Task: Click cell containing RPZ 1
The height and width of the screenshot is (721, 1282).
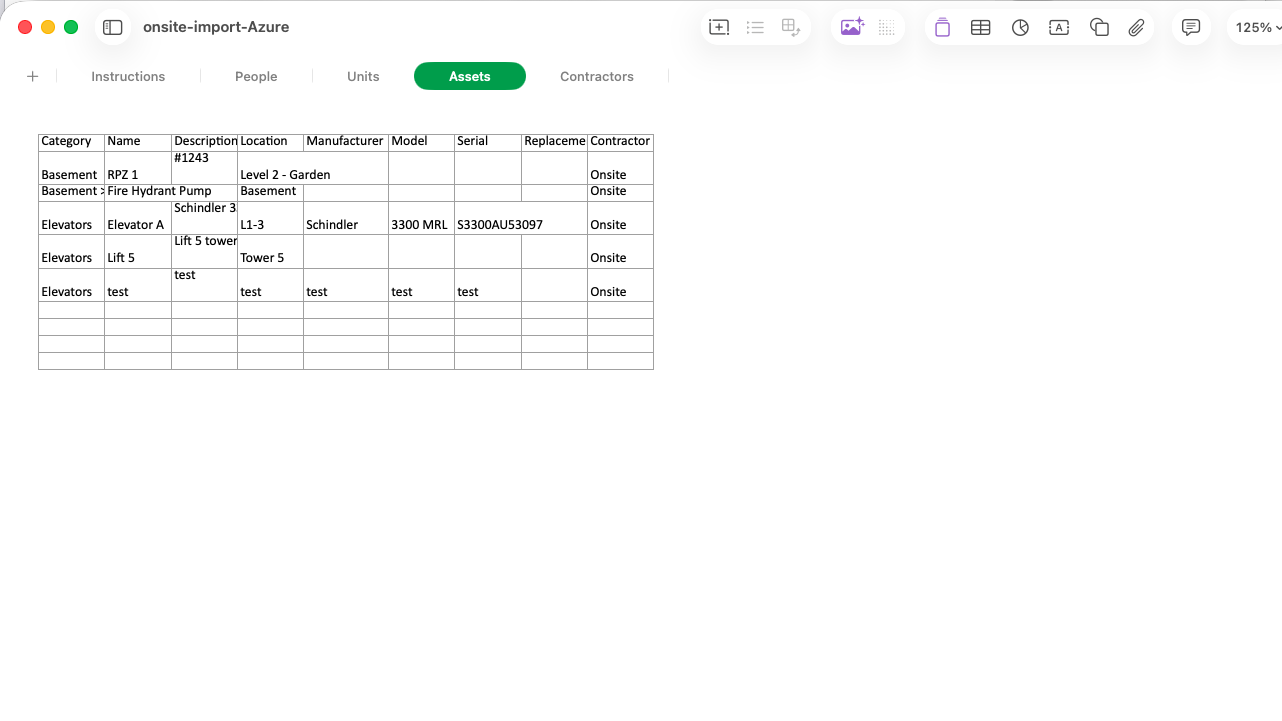Action: pos(138,168)
